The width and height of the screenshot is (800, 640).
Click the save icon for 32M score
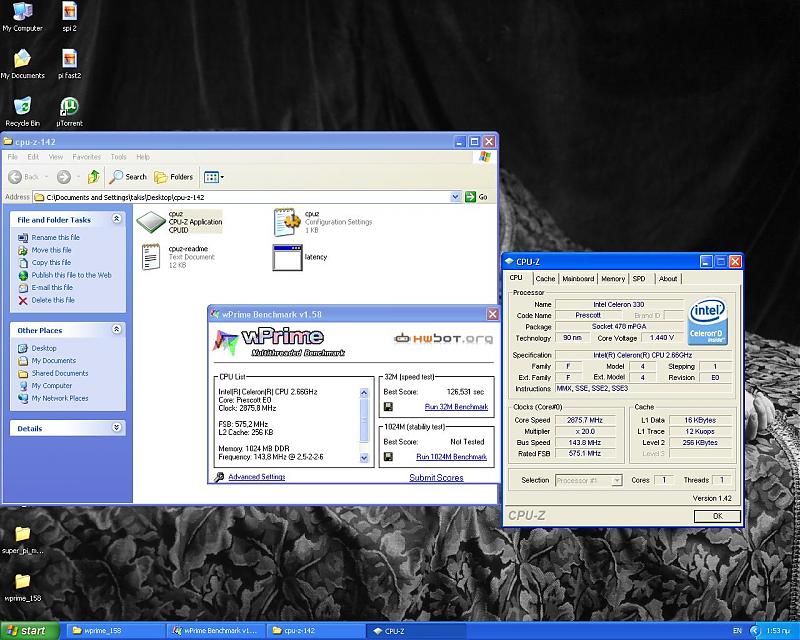coord(388,407)
